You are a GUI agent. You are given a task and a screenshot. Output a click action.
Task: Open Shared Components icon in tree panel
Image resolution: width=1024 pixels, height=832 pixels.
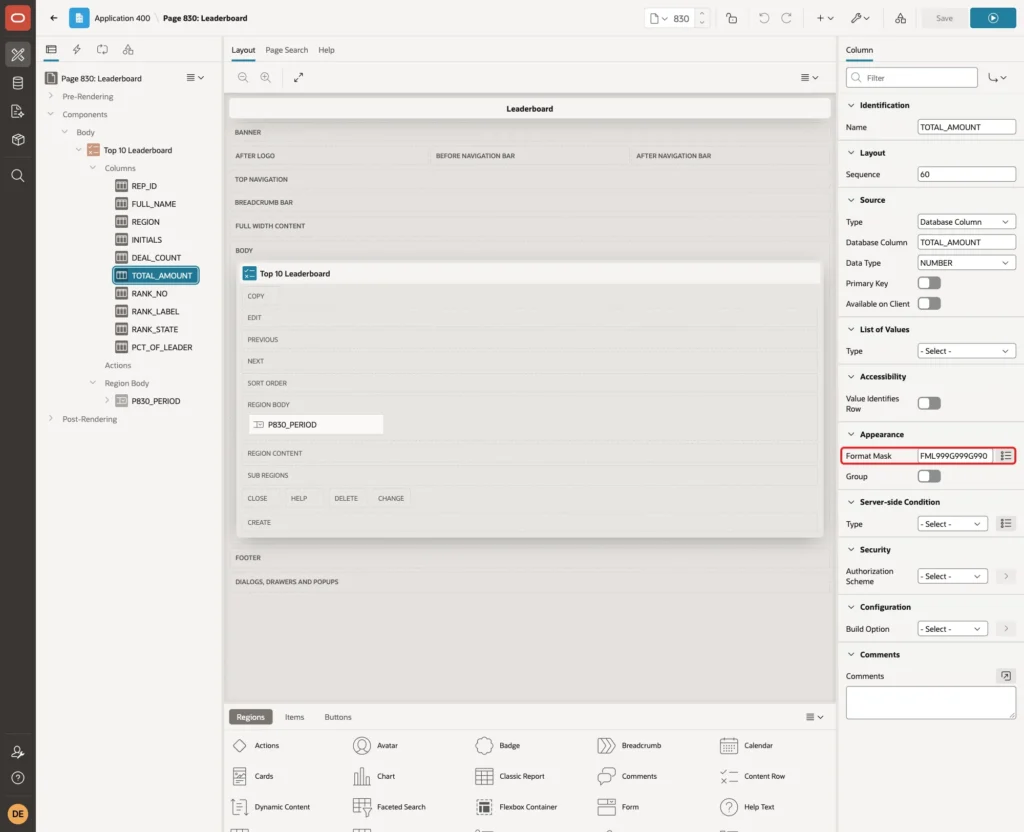128,50
